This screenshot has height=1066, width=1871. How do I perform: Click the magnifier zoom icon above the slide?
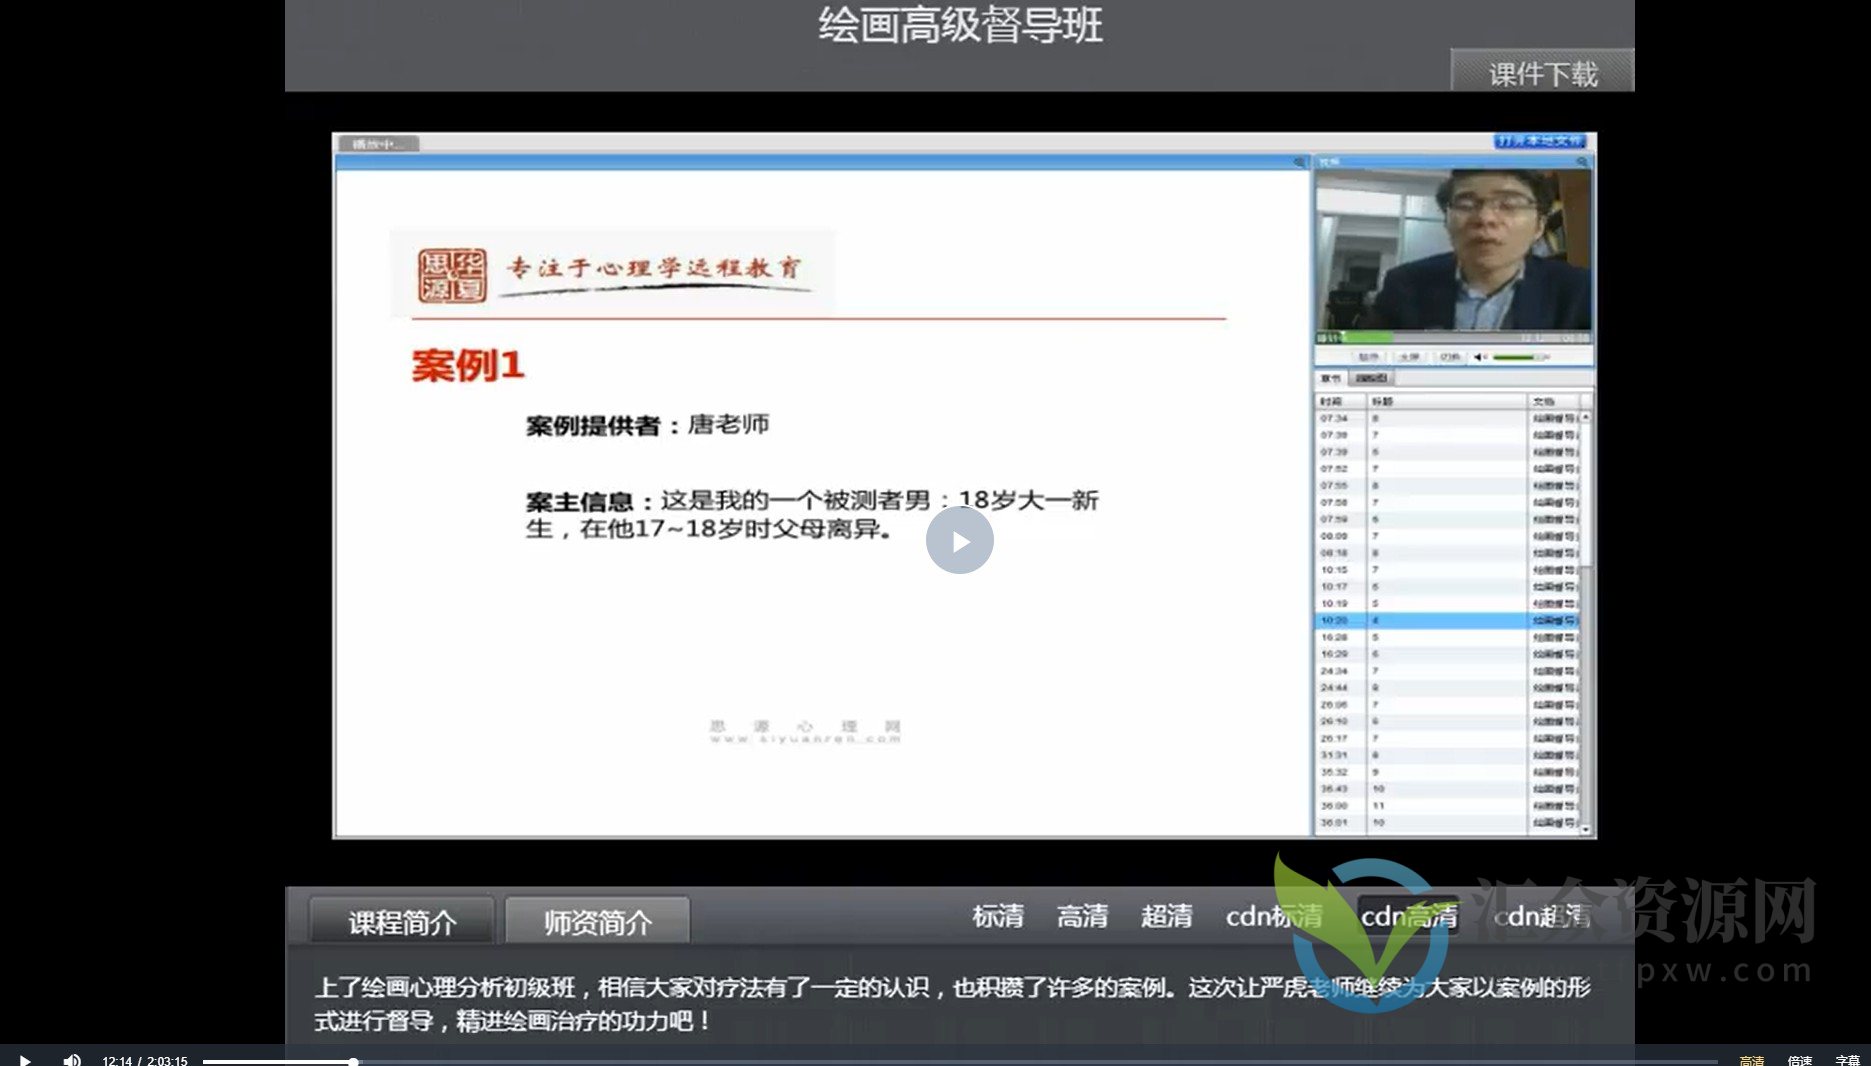1297,160
